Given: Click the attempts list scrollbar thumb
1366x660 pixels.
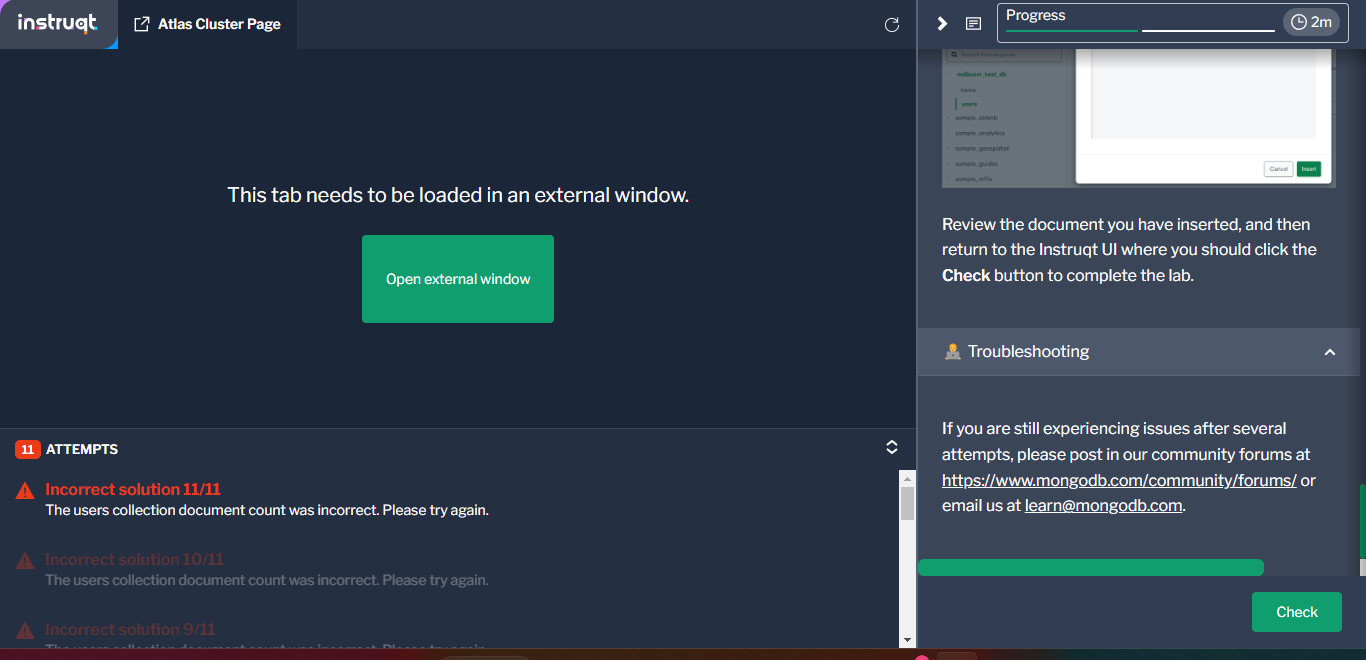Looking at the screenshot, I should [x=907, y=503].
